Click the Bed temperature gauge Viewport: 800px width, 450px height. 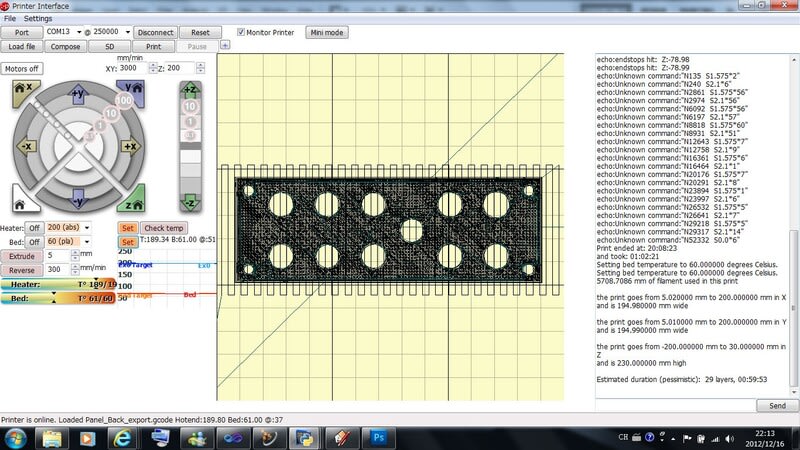(x=58, y=298)
